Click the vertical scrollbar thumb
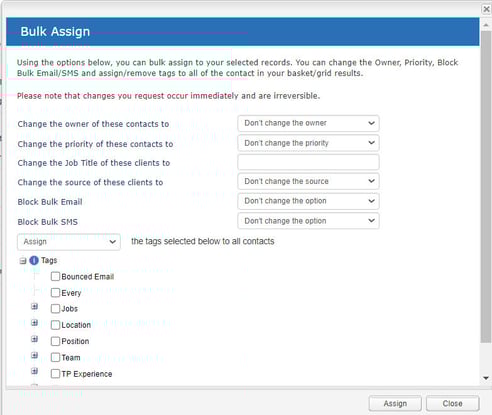The width and height of the screenshot is (492, 415). 486,187
